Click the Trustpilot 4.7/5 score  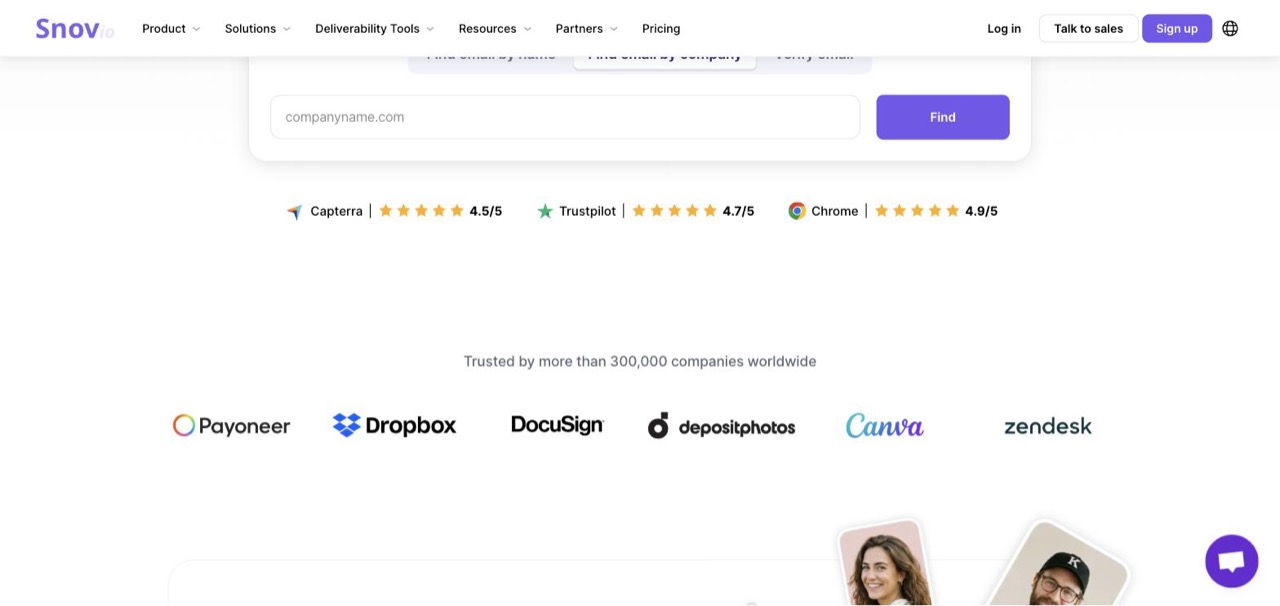739,211
